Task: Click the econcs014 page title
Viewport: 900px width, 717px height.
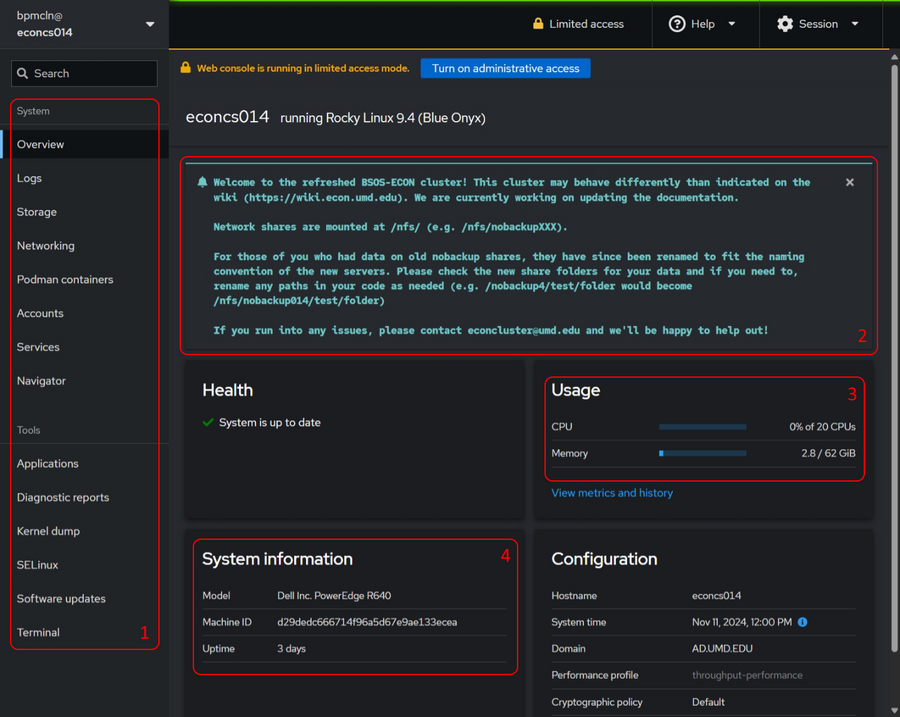Action: click(x=227, y=117)
